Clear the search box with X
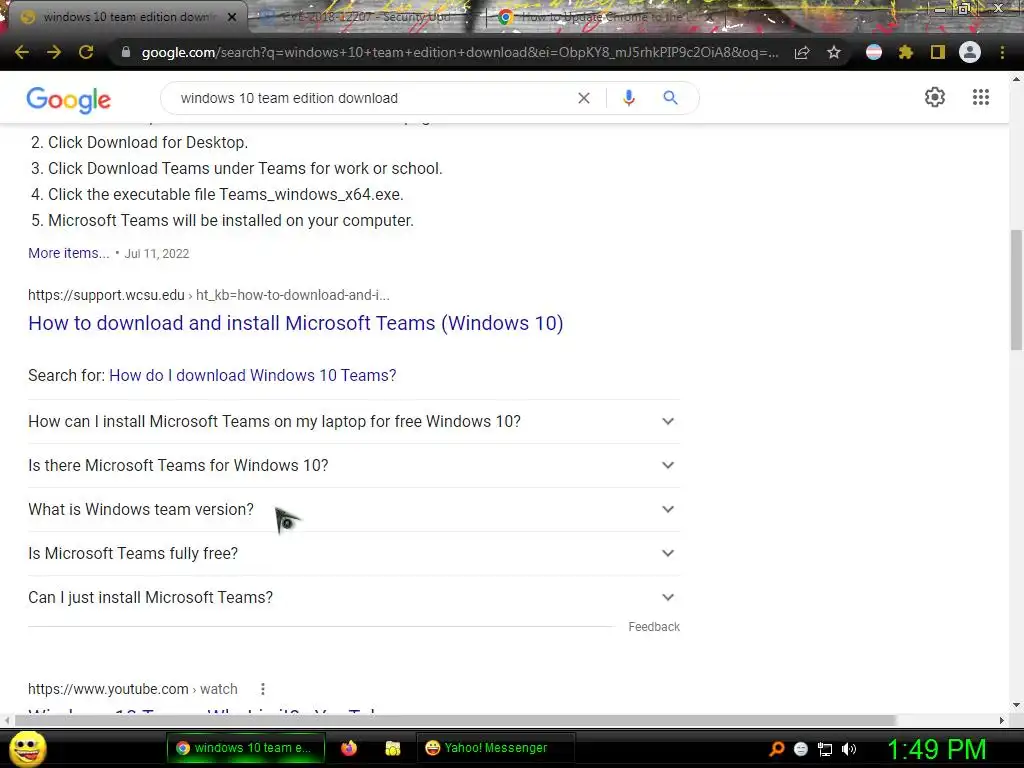1024x768 pixels. click(584, 98)
